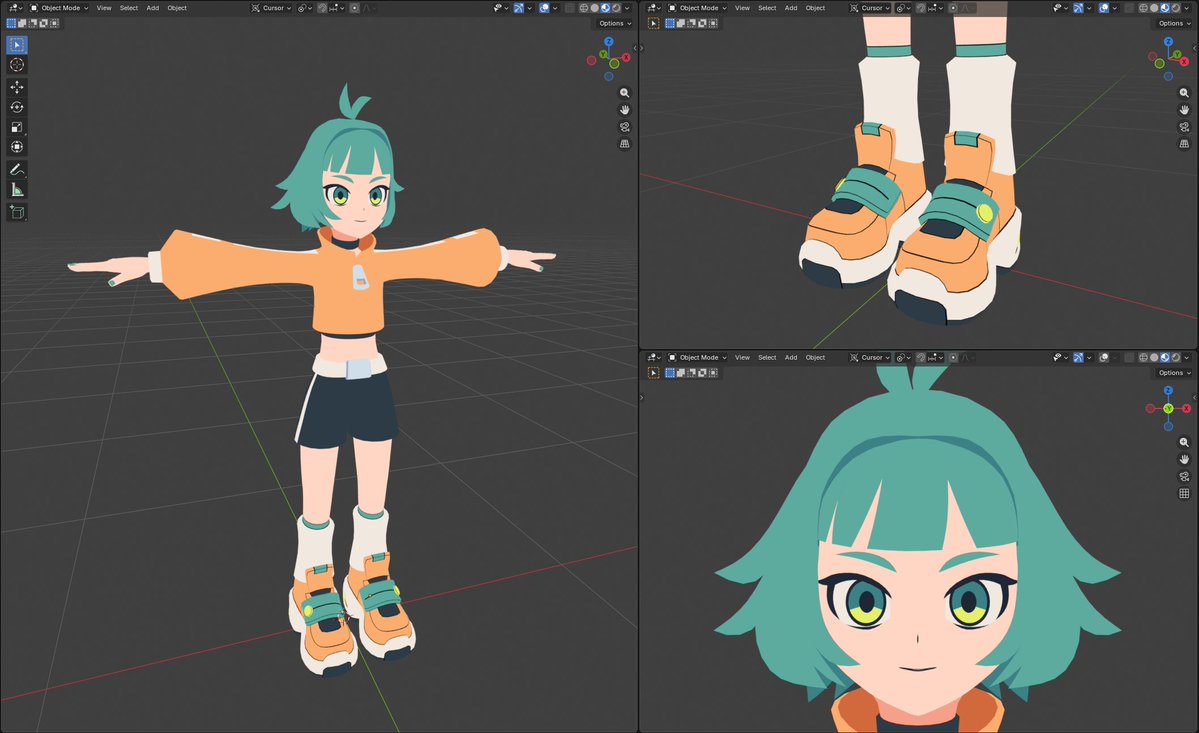Click pan hand icon in left viewport
1199x733 pixels.
click(625, 109)
